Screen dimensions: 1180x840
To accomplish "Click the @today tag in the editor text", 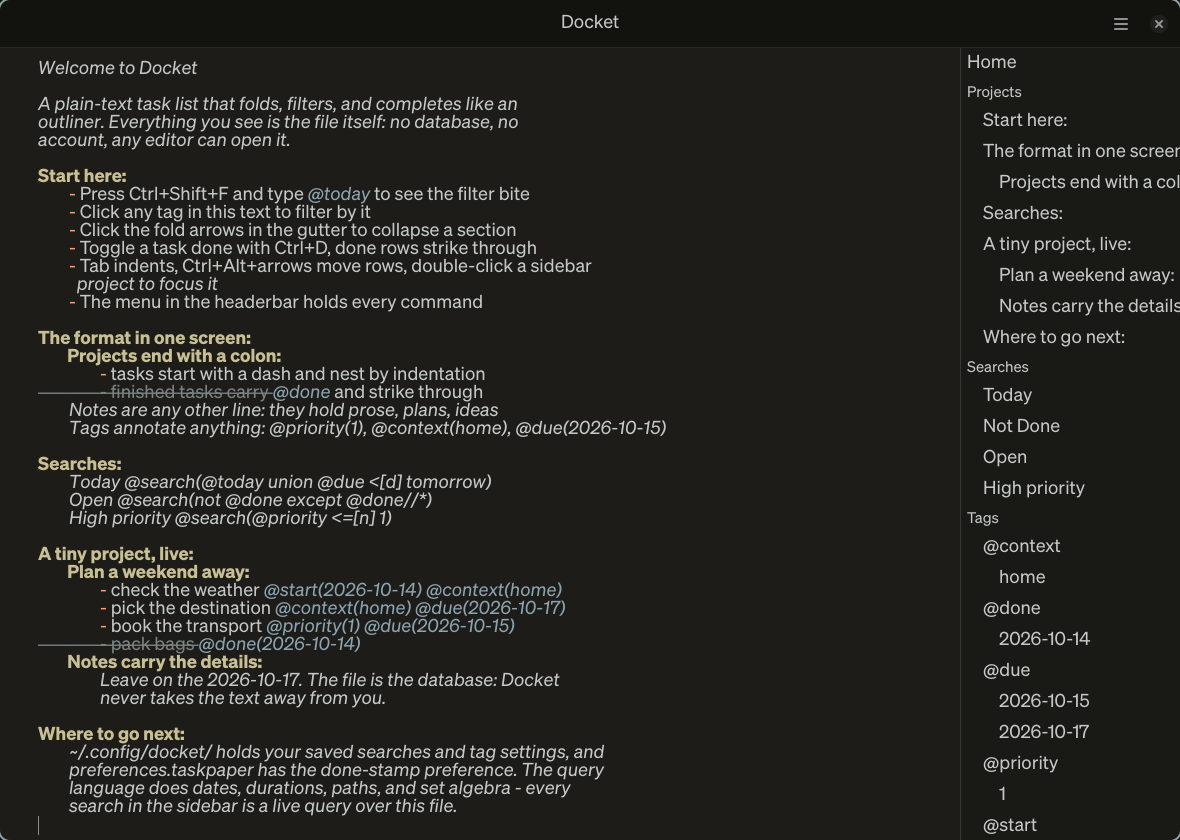I will [339, 194].
